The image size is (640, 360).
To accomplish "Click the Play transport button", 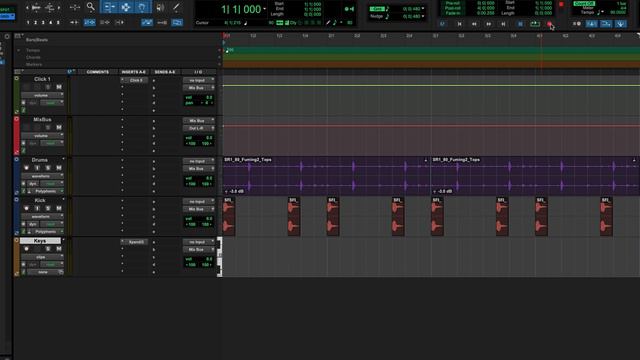I will click(x=535, y=24).
